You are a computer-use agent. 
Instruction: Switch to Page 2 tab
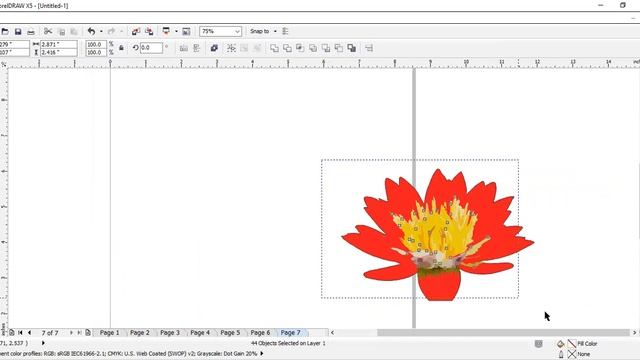pos(140,333)
